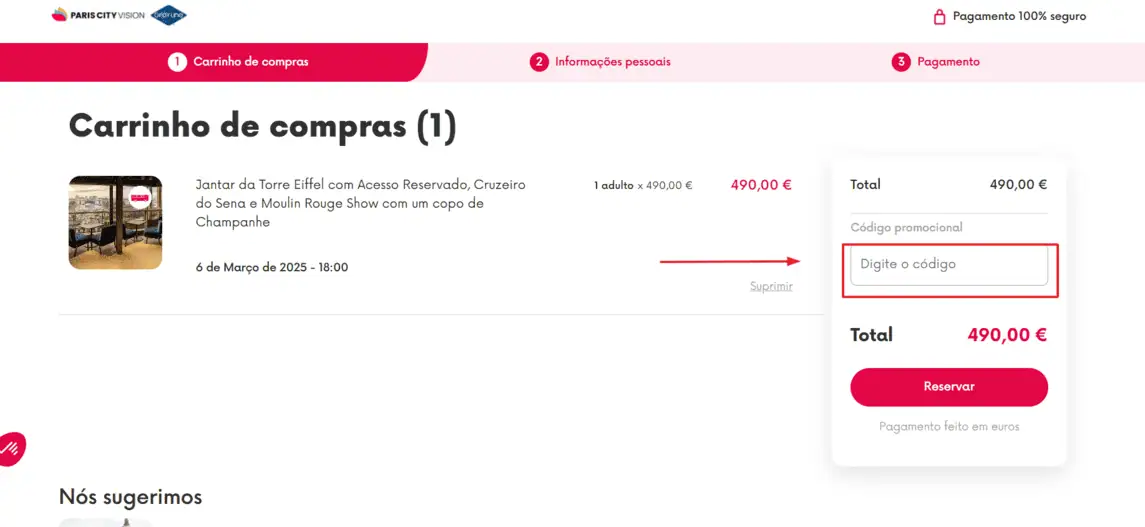This screenshot has height=527, width=1145.
Task: Click the step 2 number circle
Action: tap(539, 62)
